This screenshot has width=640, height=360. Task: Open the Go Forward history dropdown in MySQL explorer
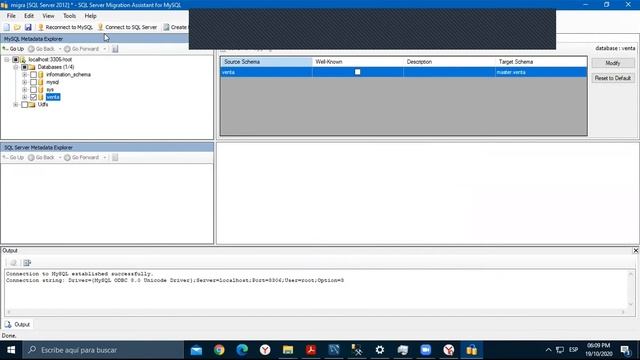coord(105,49)
